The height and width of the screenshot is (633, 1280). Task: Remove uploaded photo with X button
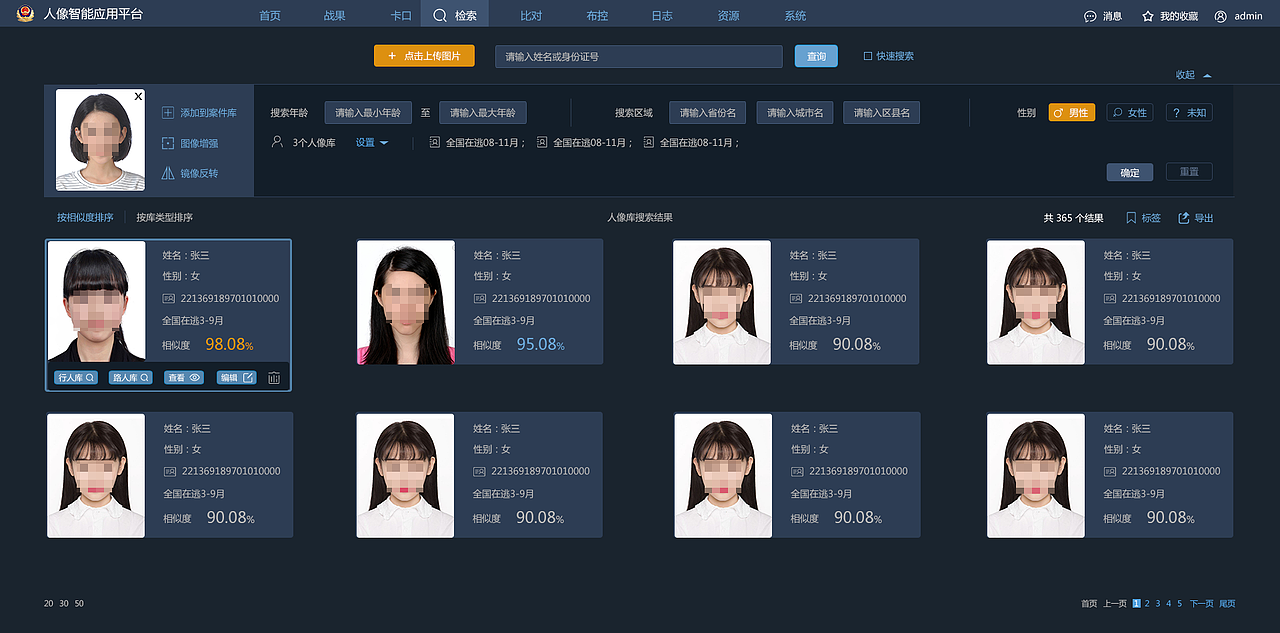(138, 96)
